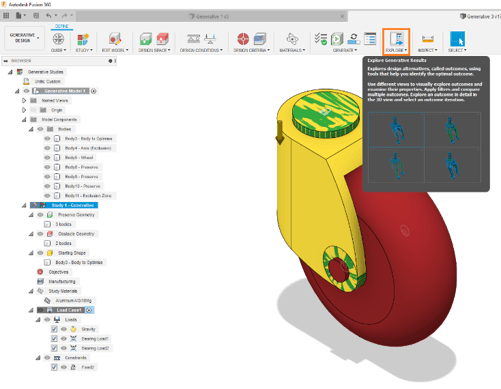Select the Study 1 - Generative node
501x389 pixels.
coord(64,205)
